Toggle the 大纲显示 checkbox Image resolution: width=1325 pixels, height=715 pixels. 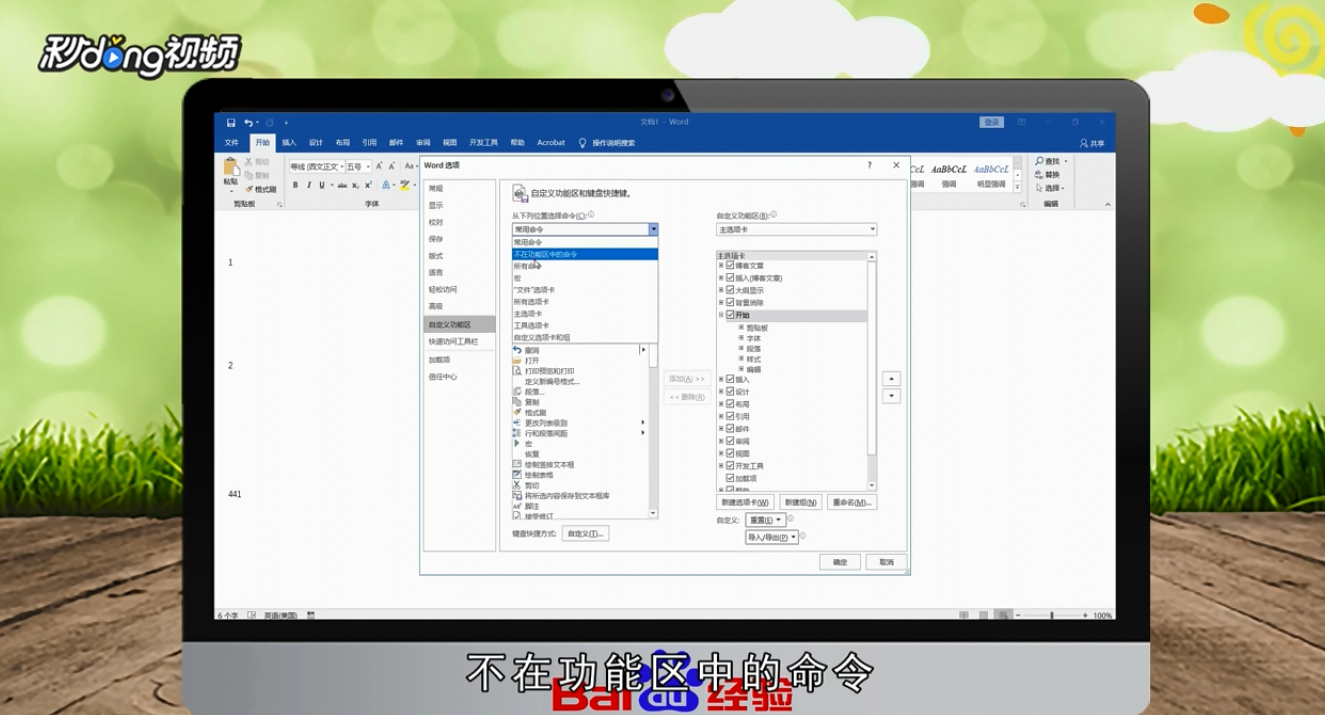pos(730,290)
